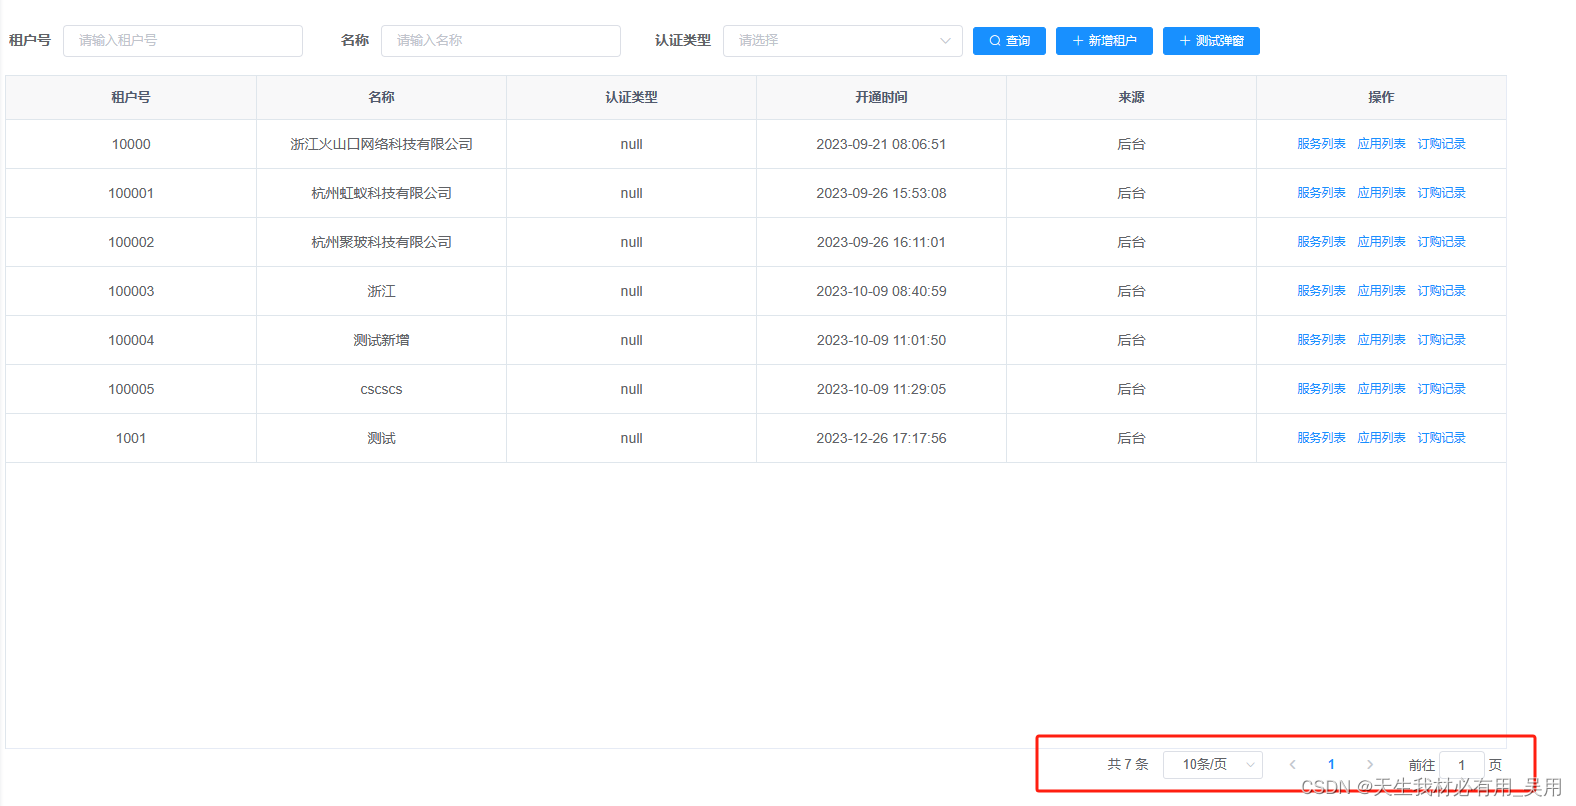Click timestamp 2023-10-09 11:29:05
The height and width of the screenshot is (806, 1576).
pos(881,389)
